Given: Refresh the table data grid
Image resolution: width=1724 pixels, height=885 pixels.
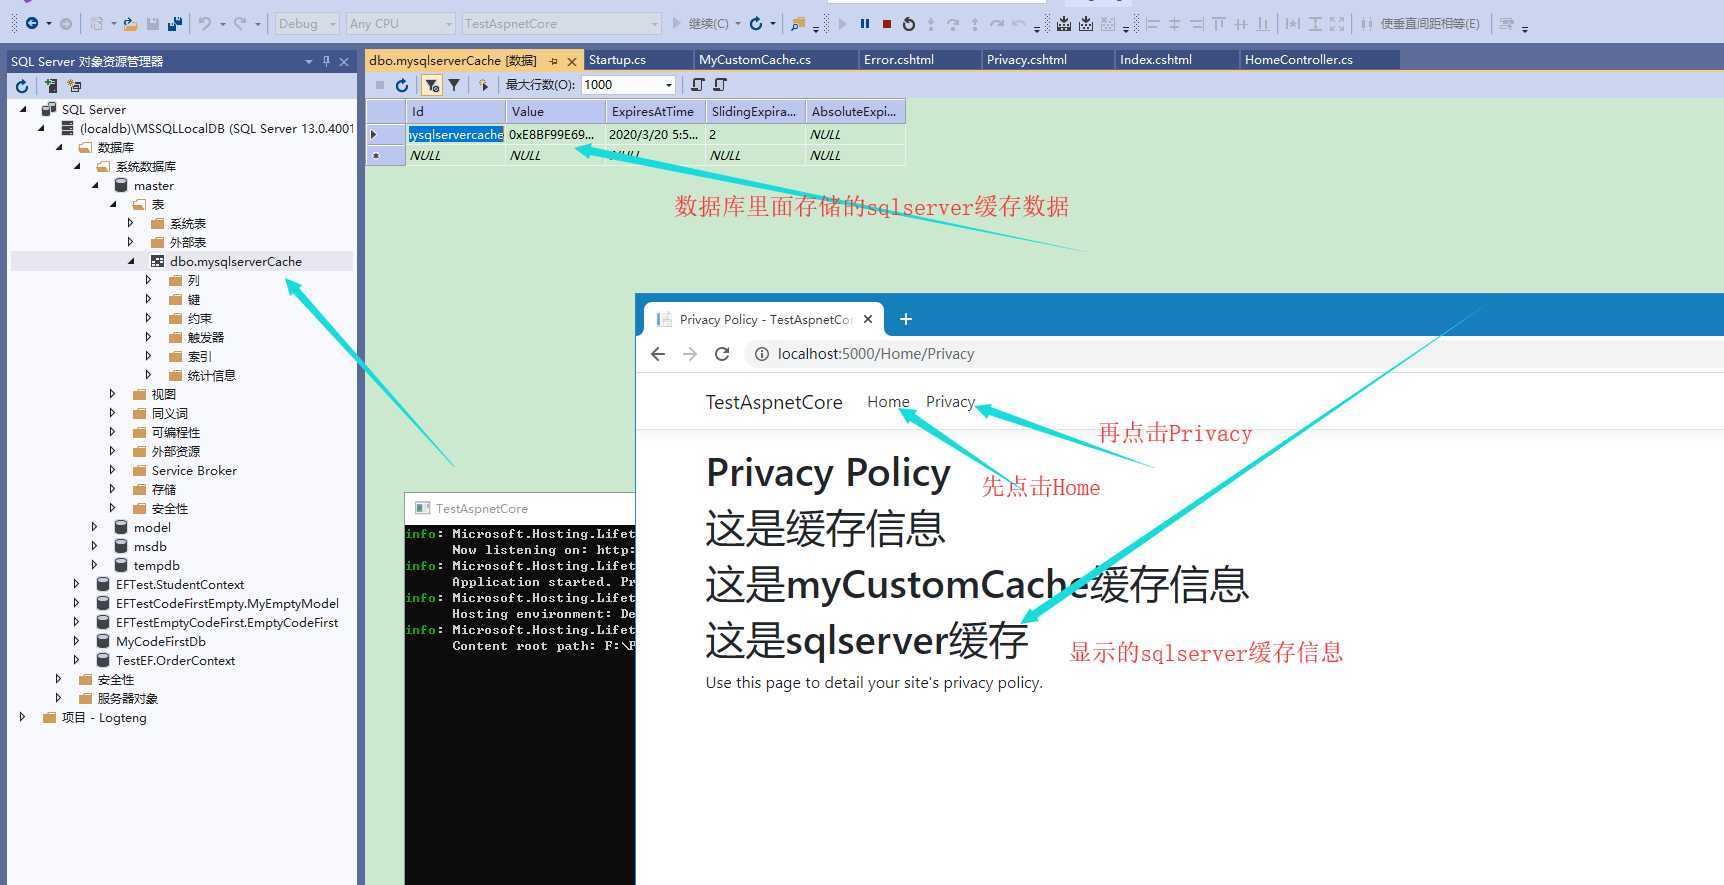Looking at the screenshot, I should pyautogui.click(x=402, y=85).
